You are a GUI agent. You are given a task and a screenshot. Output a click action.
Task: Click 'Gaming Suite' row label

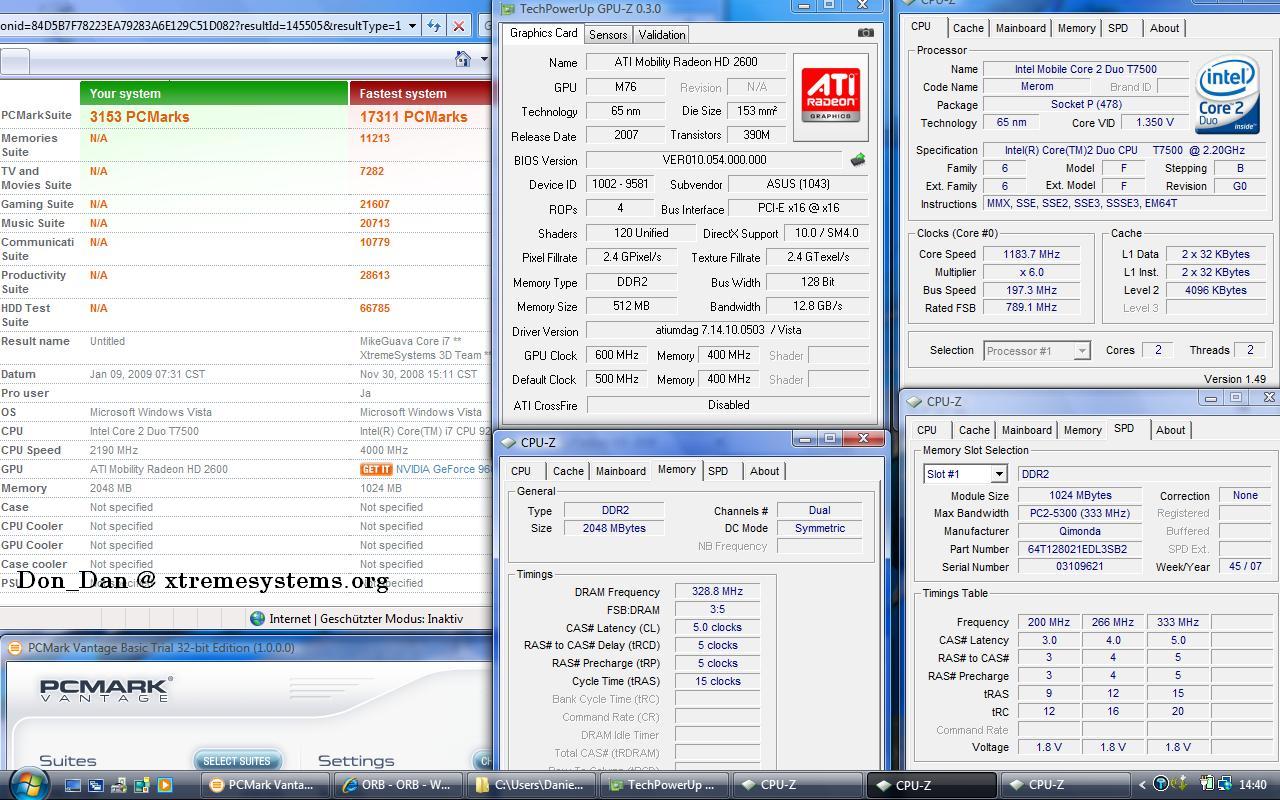38,204
